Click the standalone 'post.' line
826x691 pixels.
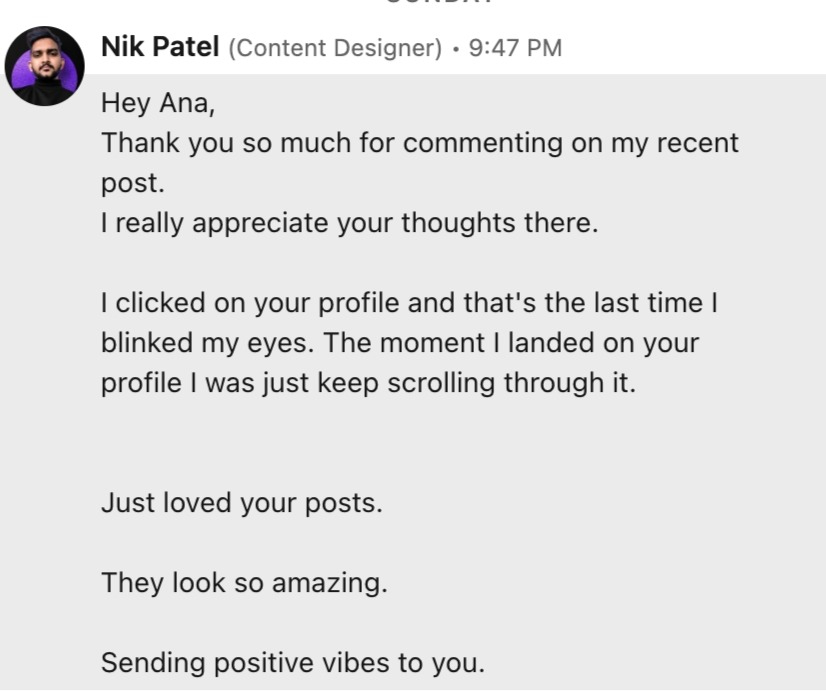click(x=133, y=183)
